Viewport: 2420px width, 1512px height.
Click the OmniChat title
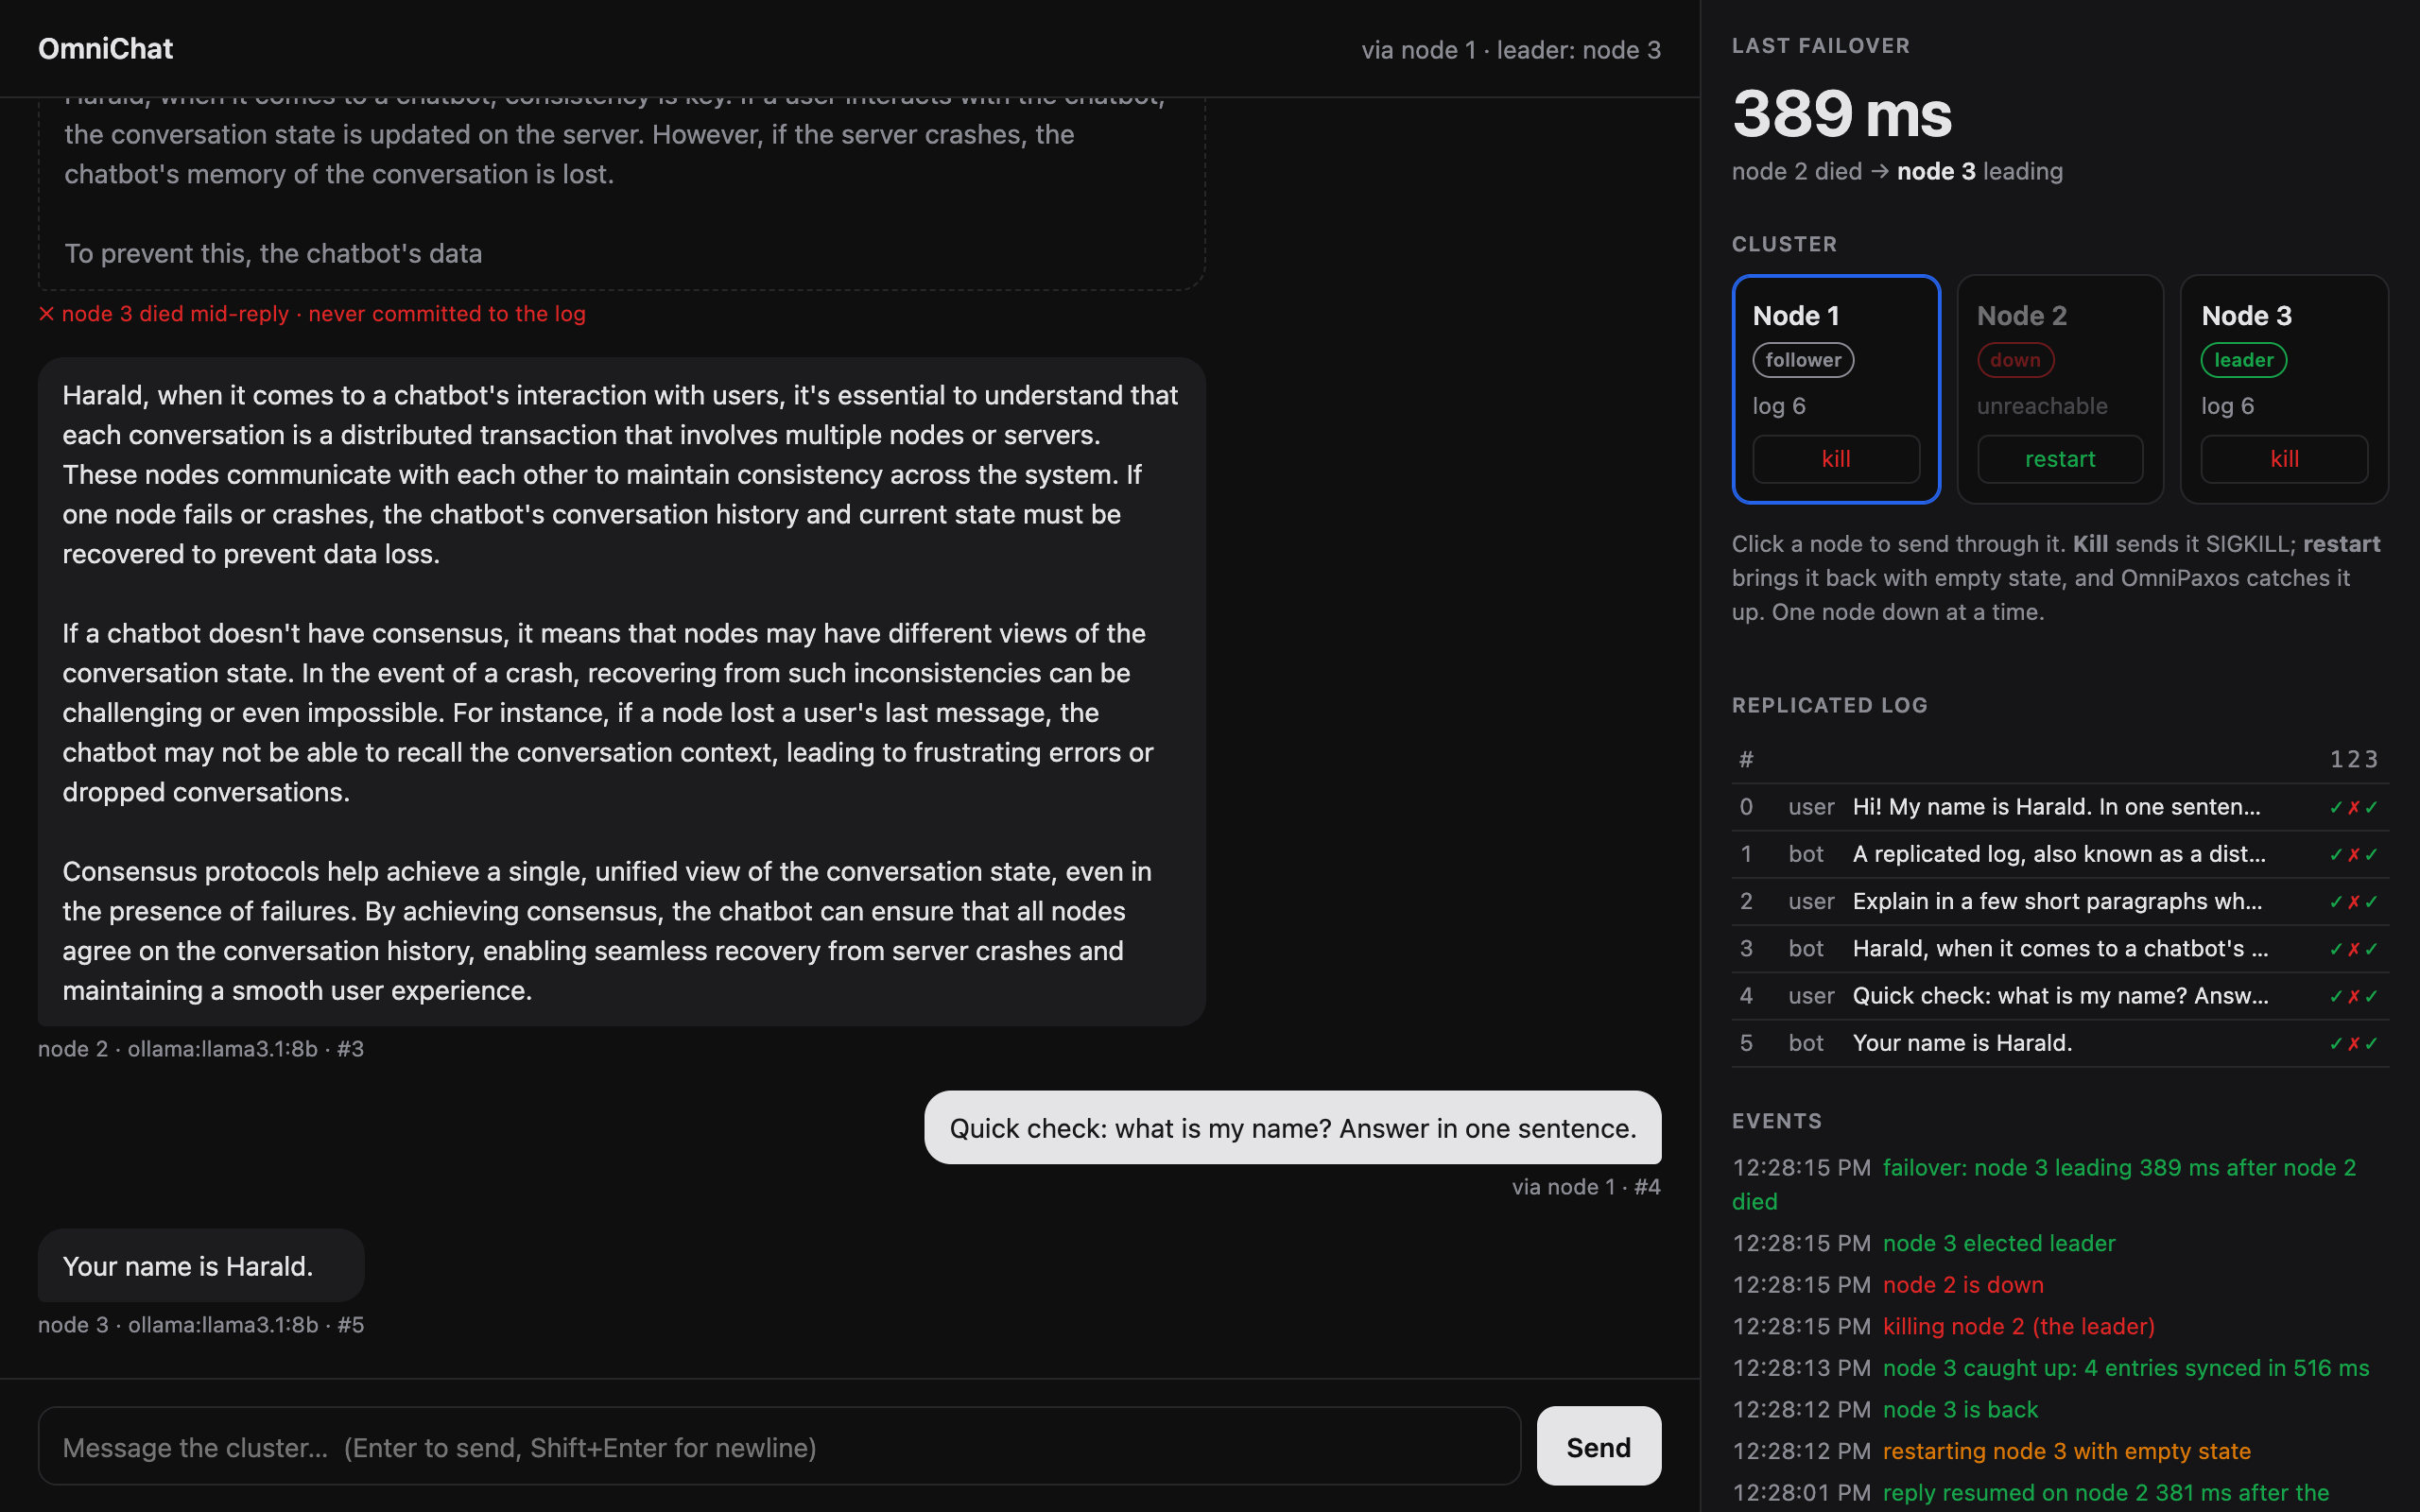tap(105, 48)
